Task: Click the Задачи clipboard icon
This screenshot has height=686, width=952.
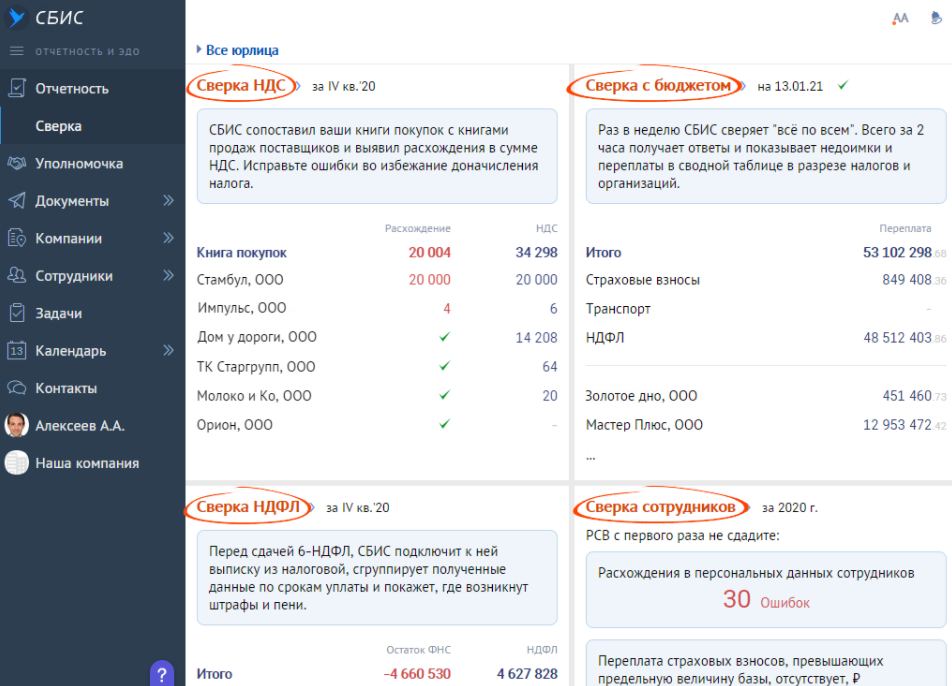Action: [x=16, y=313]
